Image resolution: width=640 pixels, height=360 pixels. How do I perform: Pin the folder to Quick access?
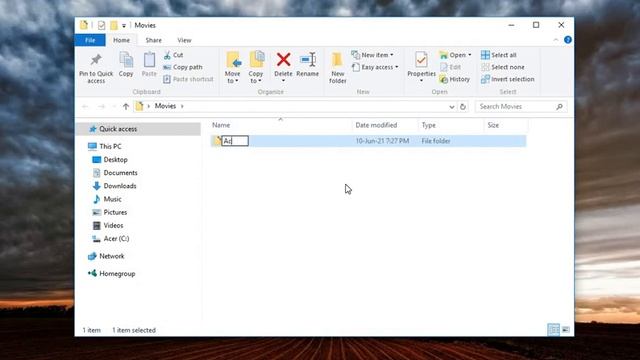(x=96, y=68)
